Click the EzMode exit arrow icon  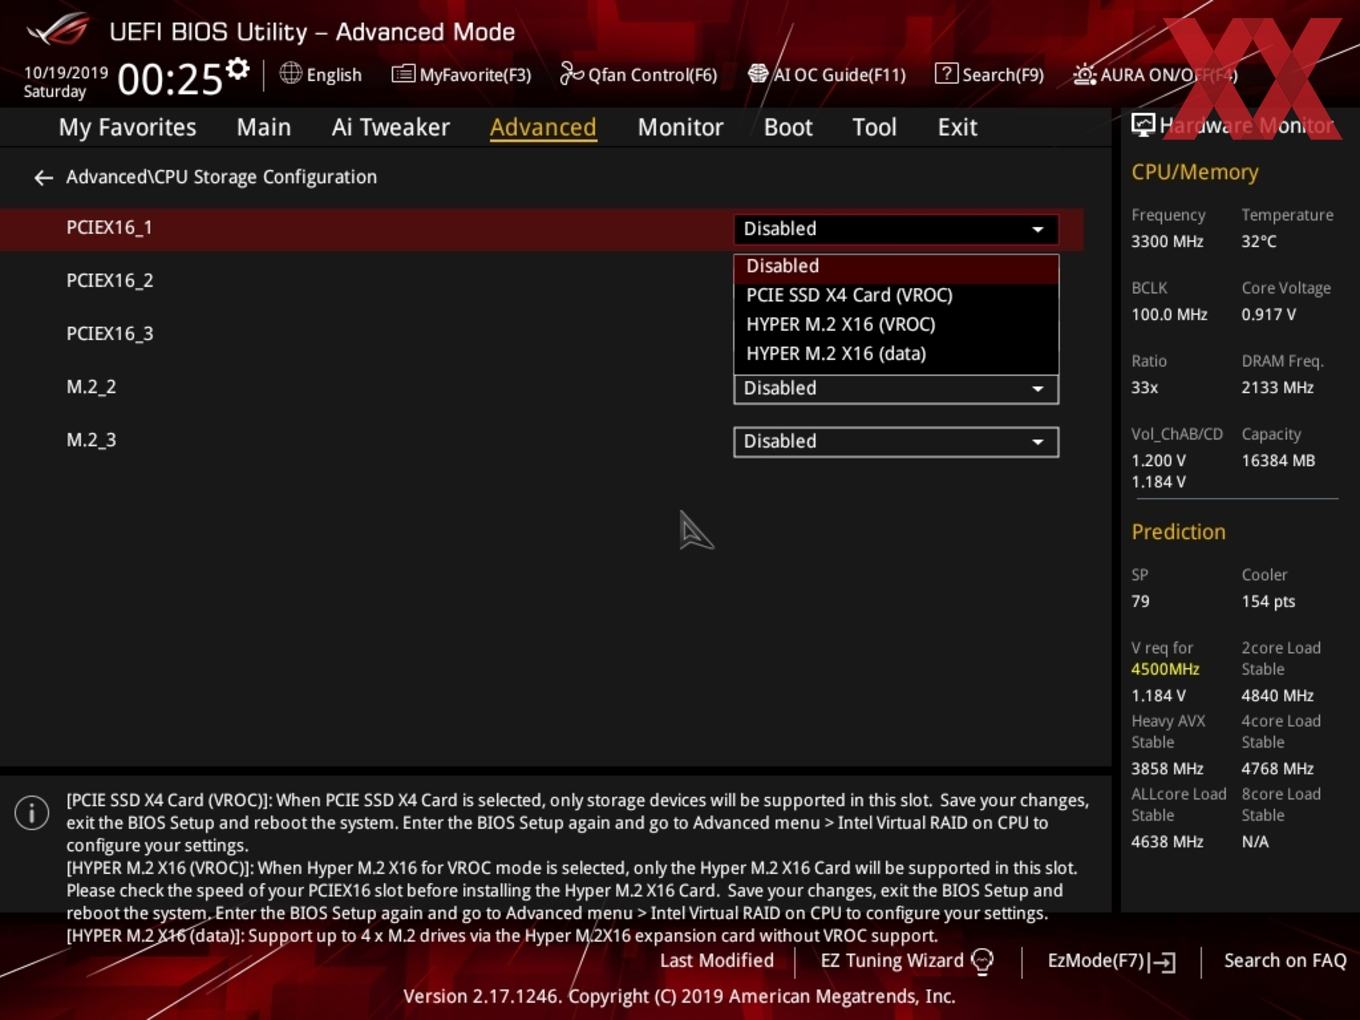click(x=1162, y=962)
